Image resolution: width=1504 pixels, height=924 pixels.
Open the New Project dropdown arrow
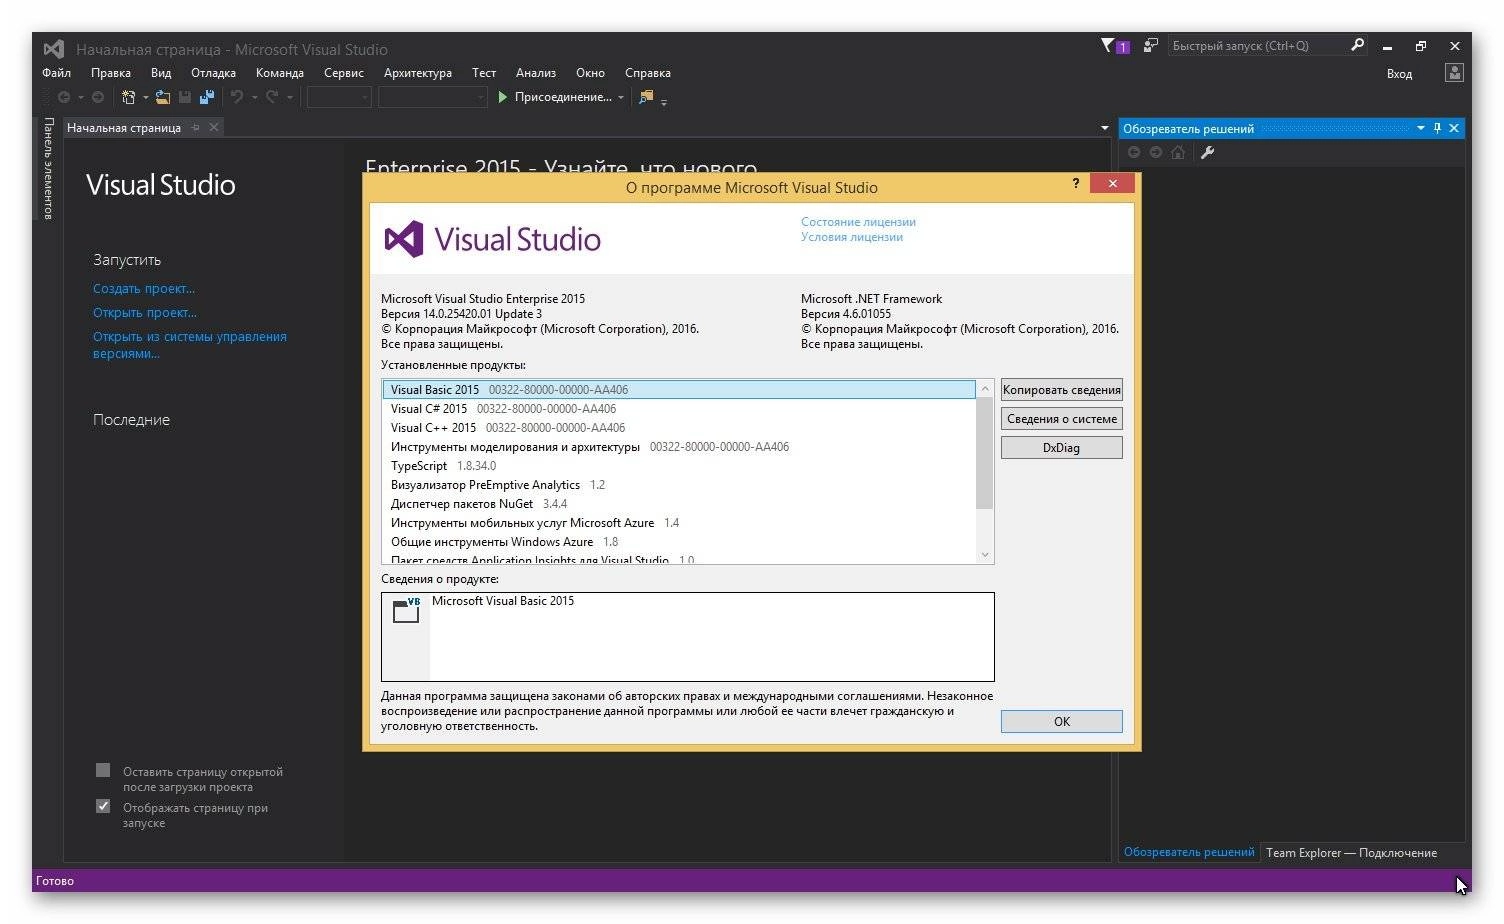point(145,97)
